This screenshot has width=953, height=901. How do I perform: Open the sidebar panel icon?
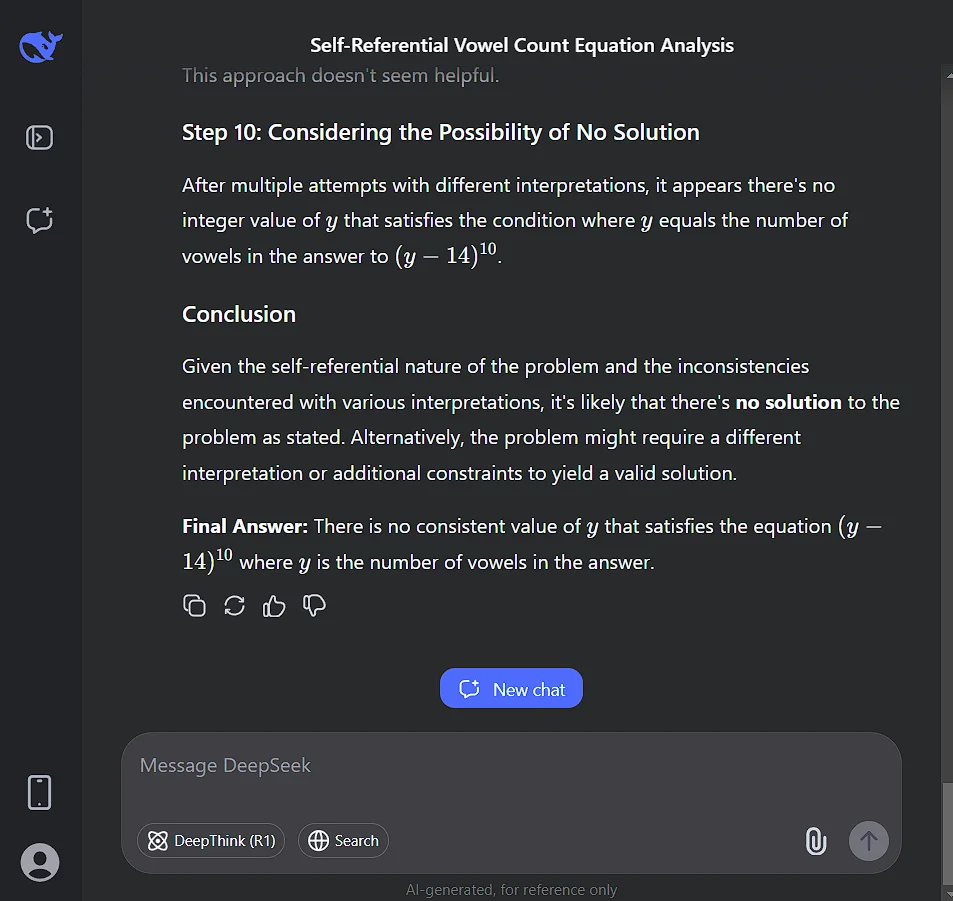click(x=40, y=137)
